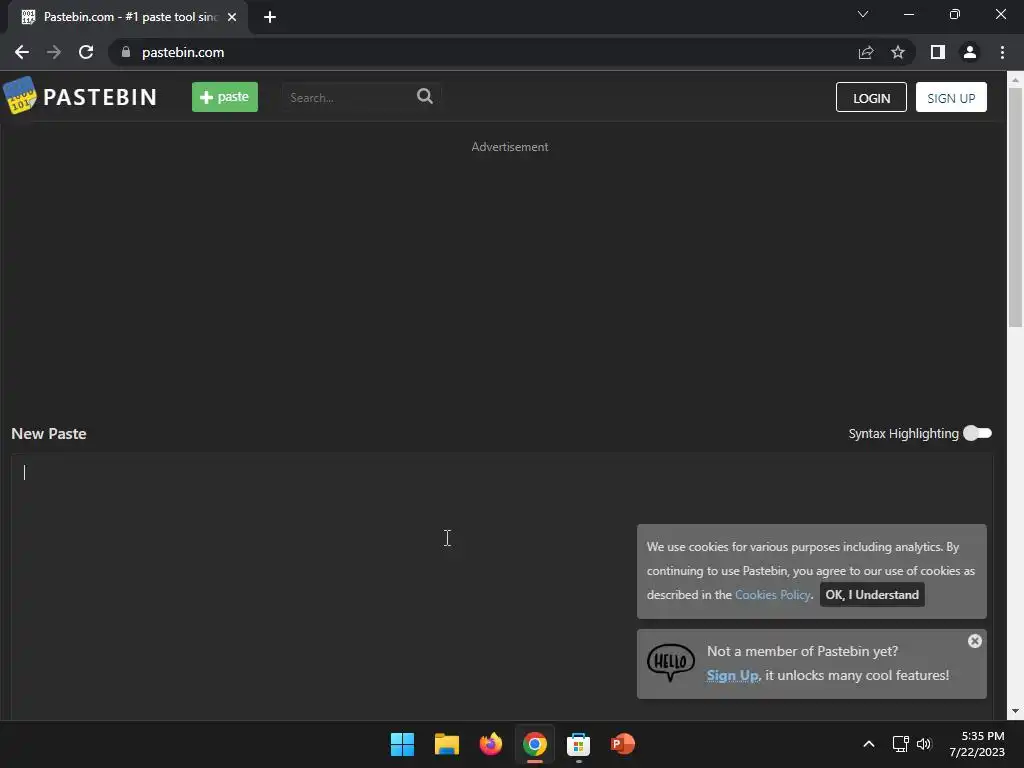The image size is (1024, 768).
Task: Follow the Sign Up link in popup
Action: [733, 675]
